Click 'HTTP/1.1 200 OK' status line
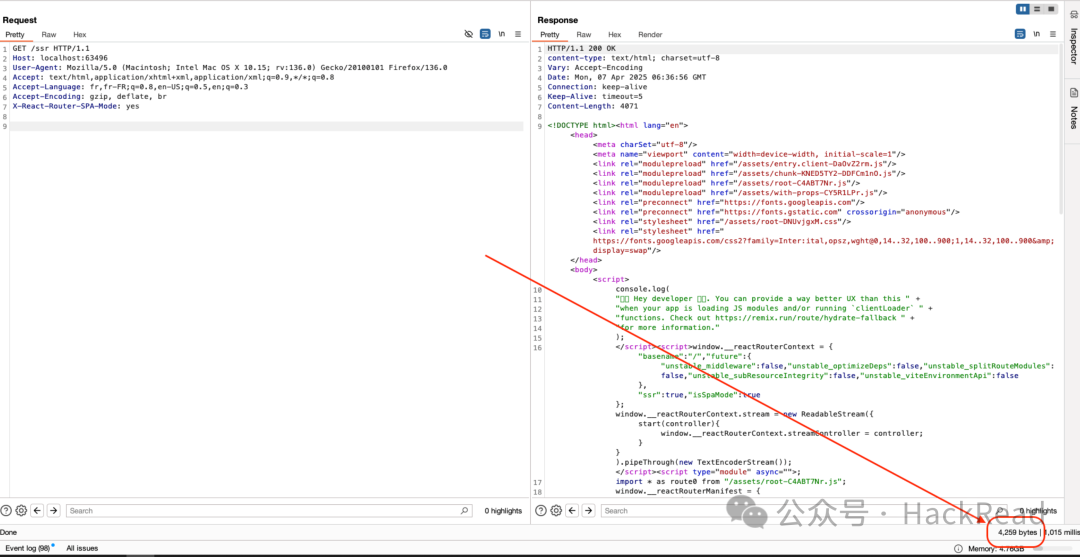The height and width of the screenshot is (557, 1080). coord(581,48)
